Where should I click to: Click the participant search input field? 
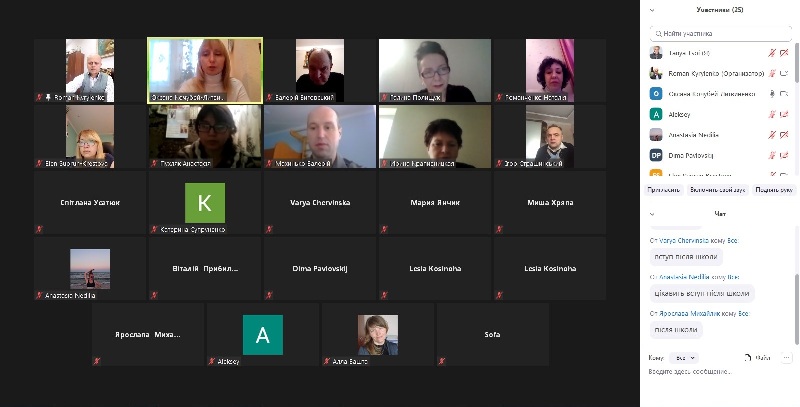(720, 34)
